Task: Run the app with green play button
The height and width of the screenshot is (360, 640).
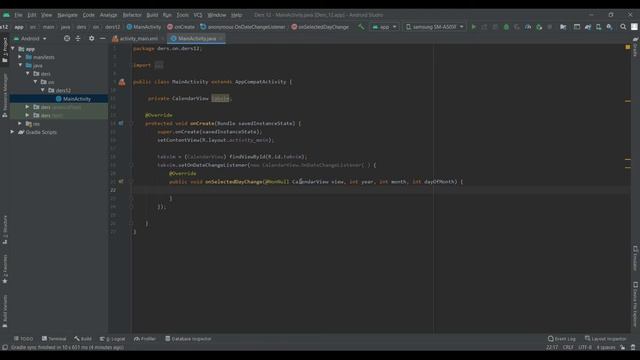Action: click(x=473, y=27)
